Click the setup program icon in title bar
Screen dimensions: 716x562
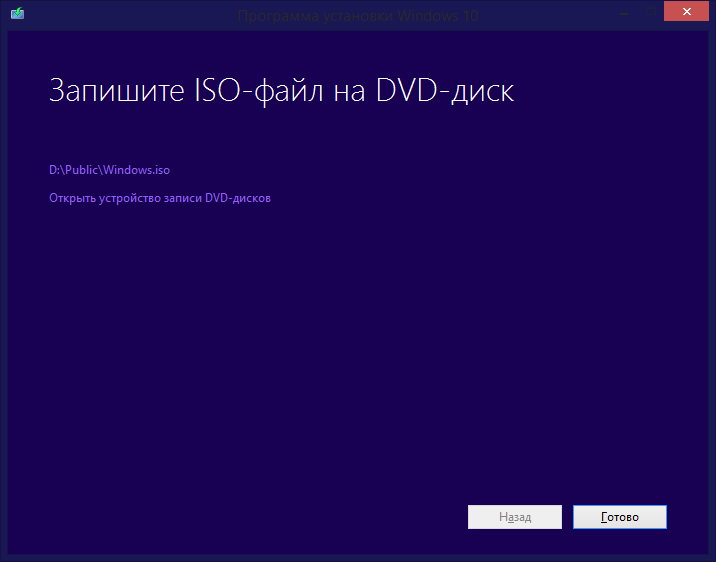[x=17, y=13]
